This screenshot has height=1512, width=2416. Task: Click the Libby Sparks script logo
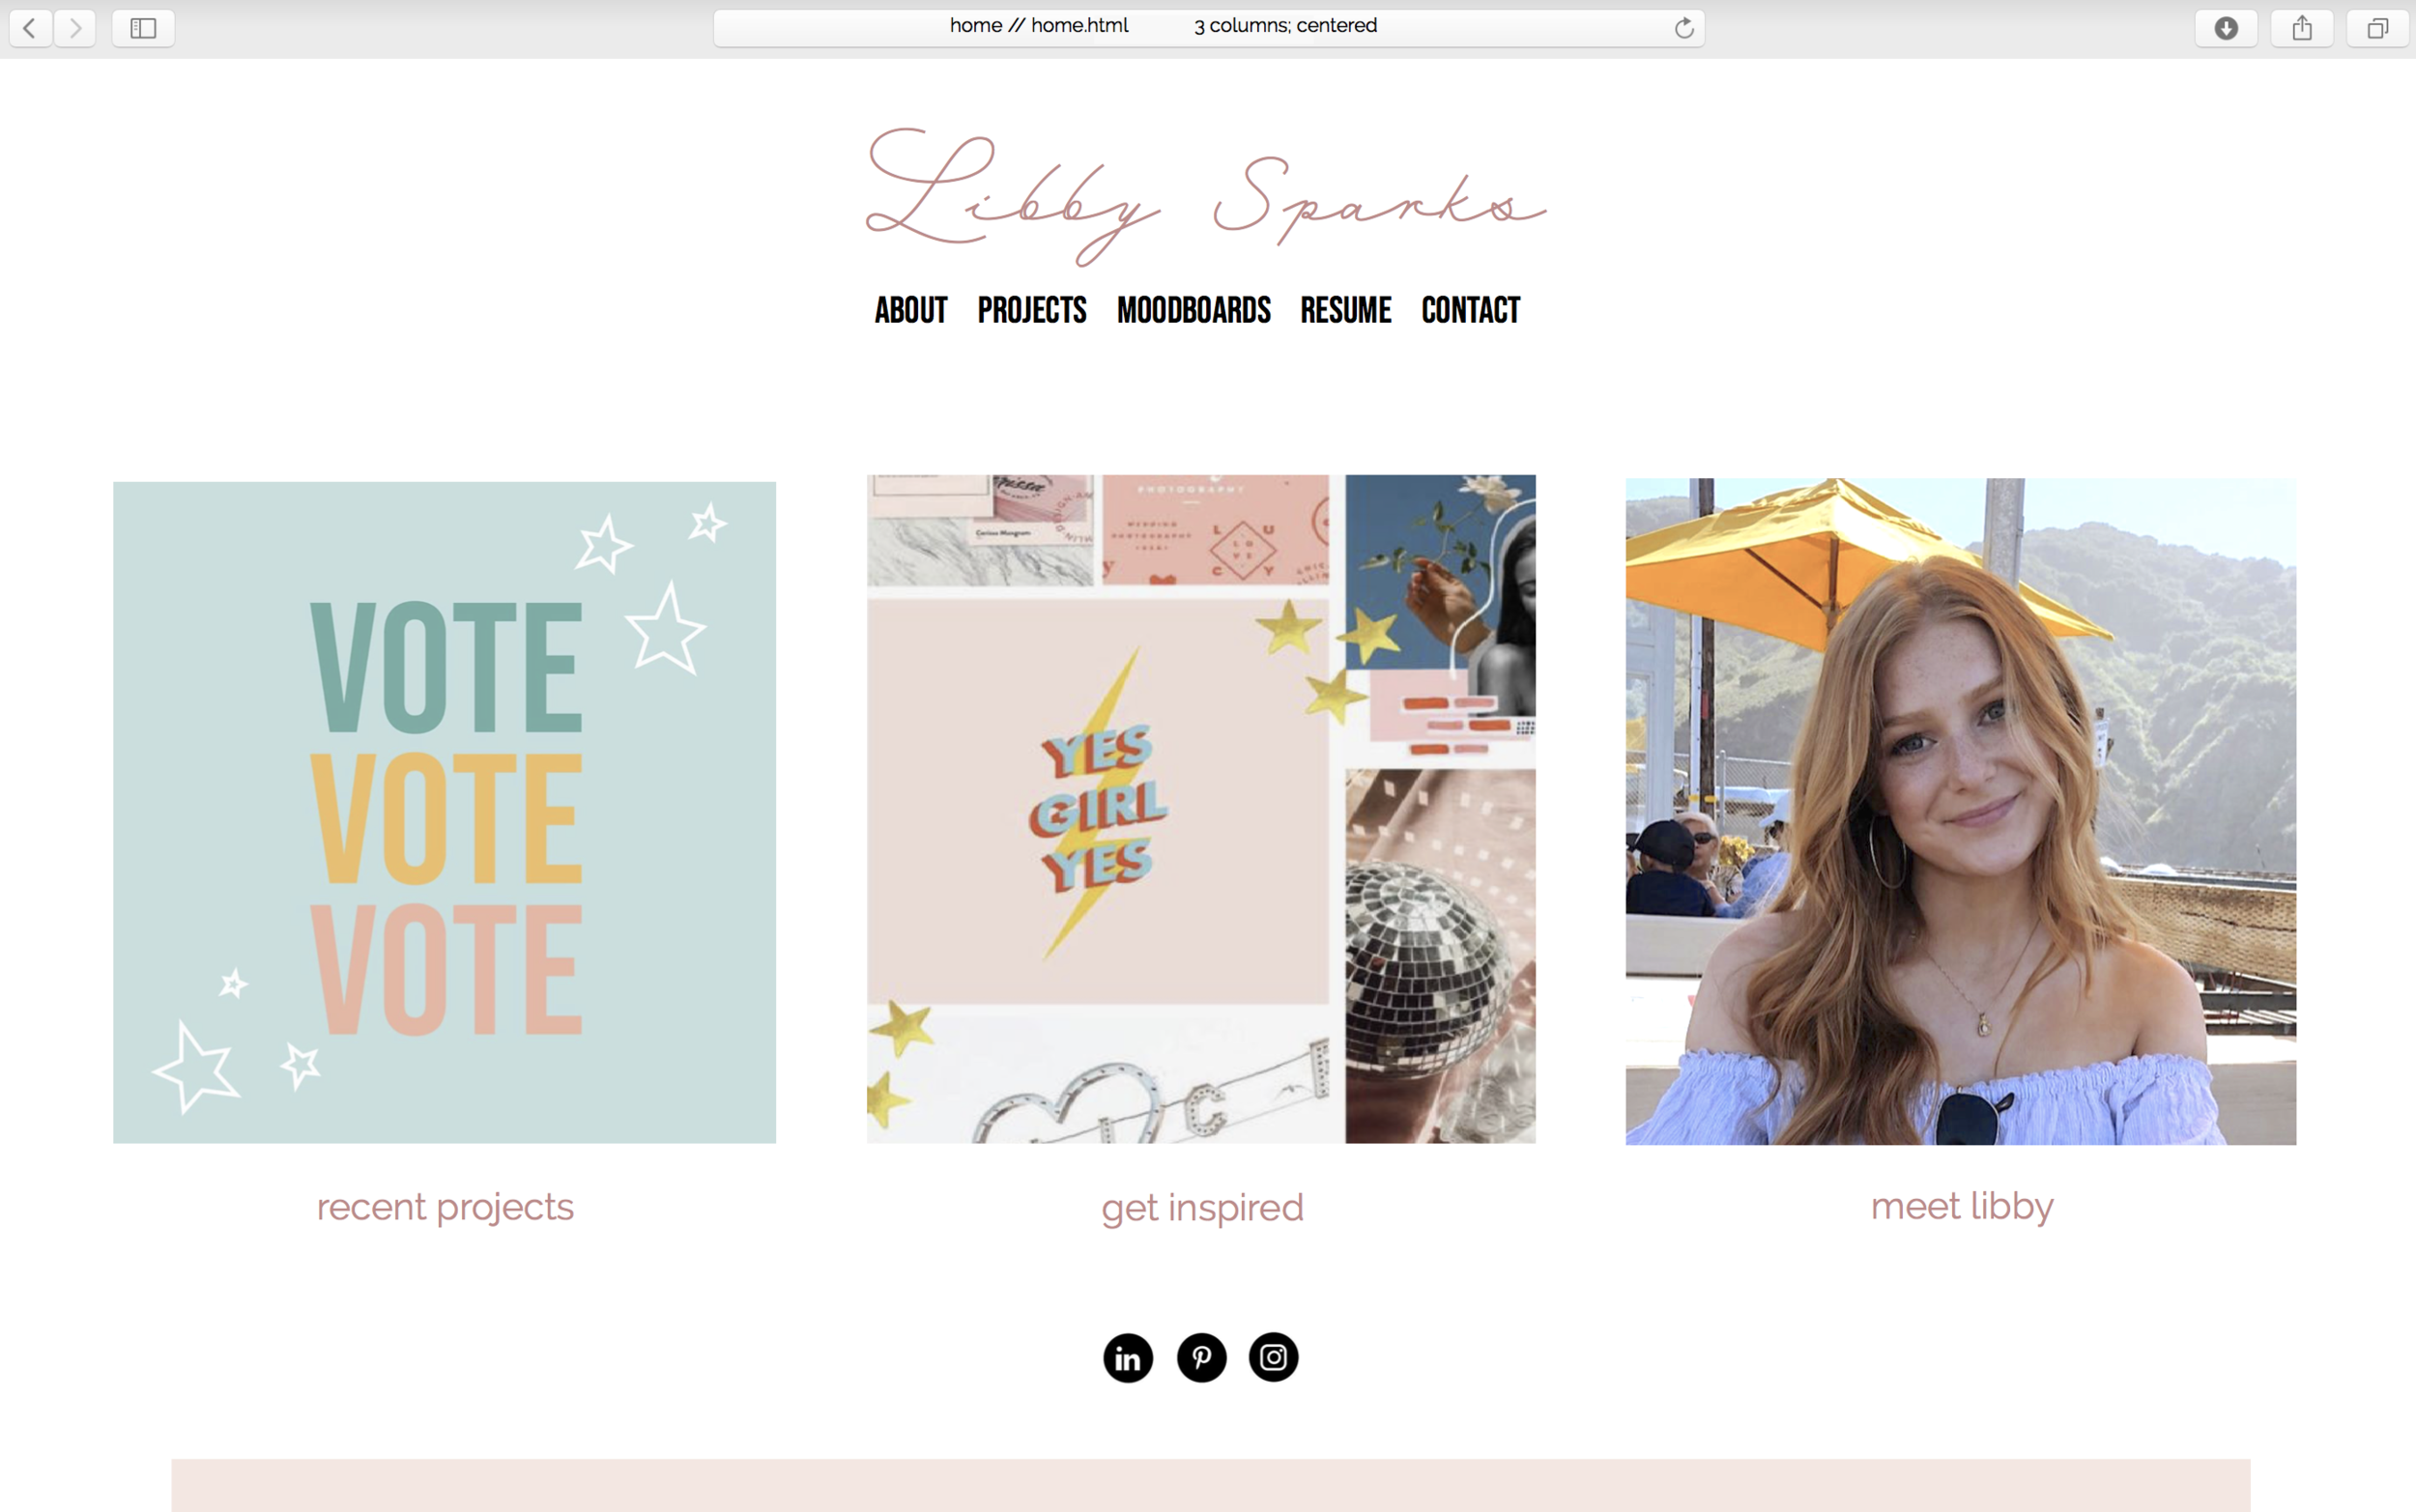coord(1205,197)
